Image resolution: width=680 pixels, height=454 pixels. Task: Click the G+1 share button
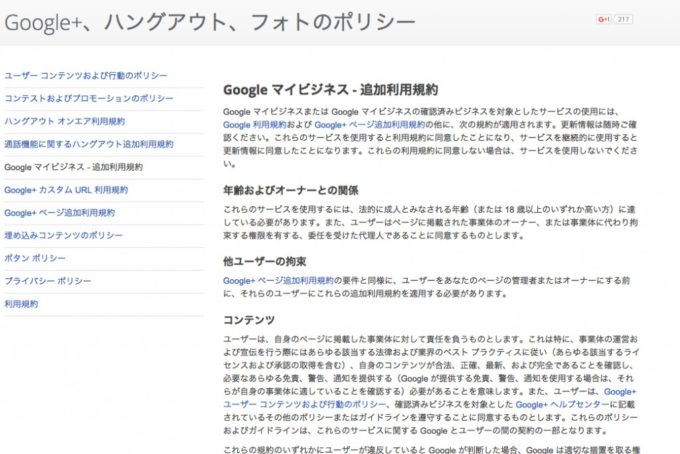pos(604,19)
